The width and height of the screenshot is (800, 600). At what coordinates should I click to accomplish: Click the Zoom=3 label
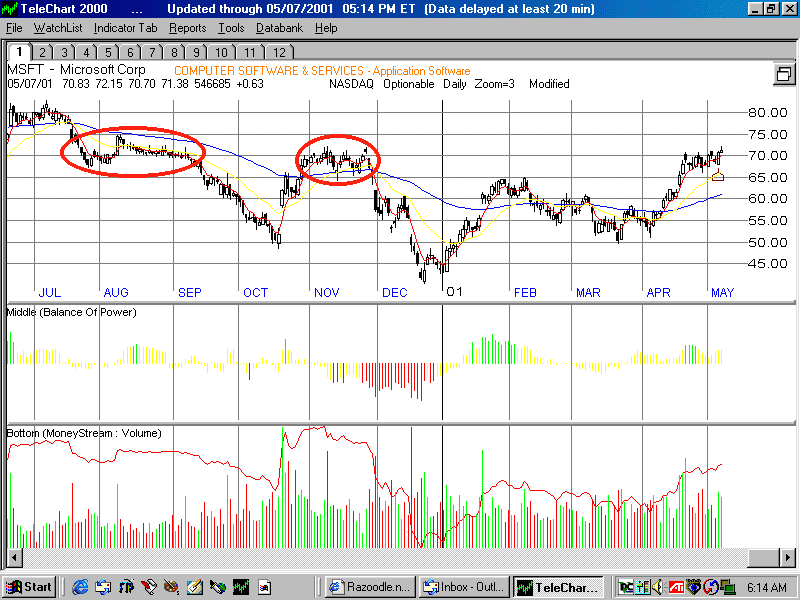coord(494,84)
